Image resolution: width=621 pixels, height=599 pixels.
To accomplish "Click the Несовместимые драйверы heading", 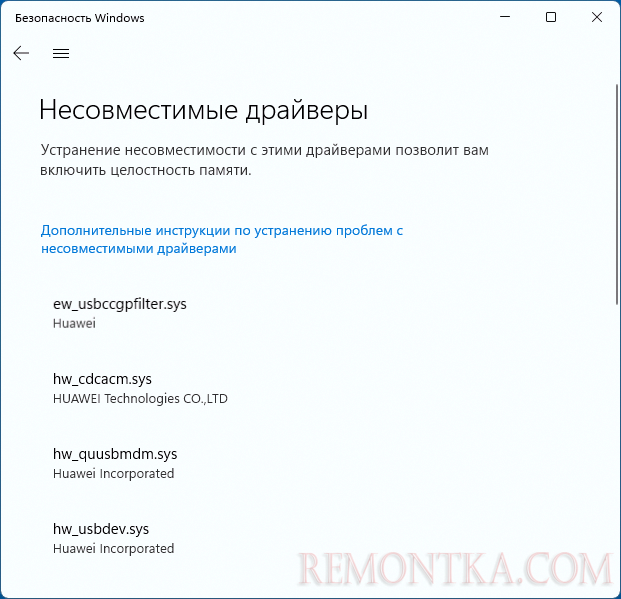I will pos(204,110).
